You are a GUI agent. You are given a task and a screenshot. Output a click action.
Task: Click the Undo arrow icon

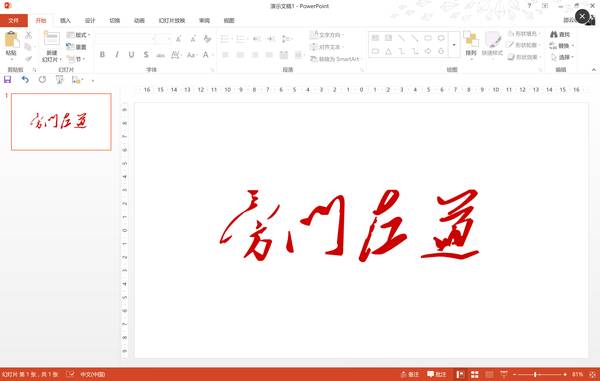25,80
